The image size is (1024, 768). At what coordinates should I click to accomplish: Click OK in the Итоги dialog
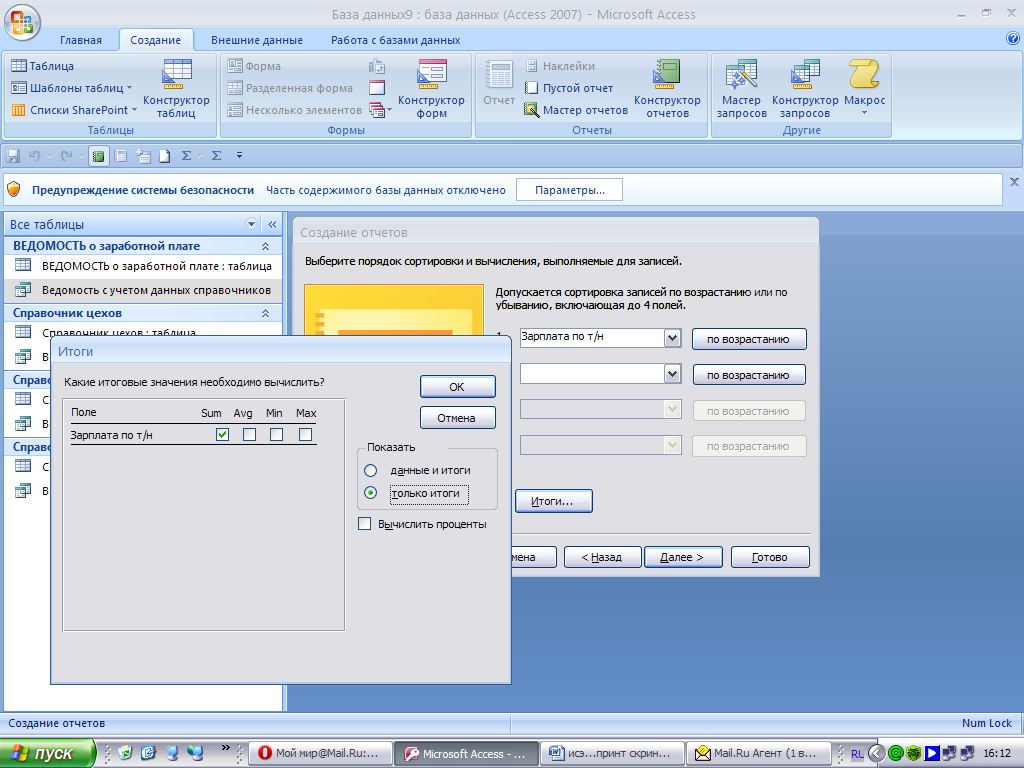pyautogui.click(x=457, y=387)
